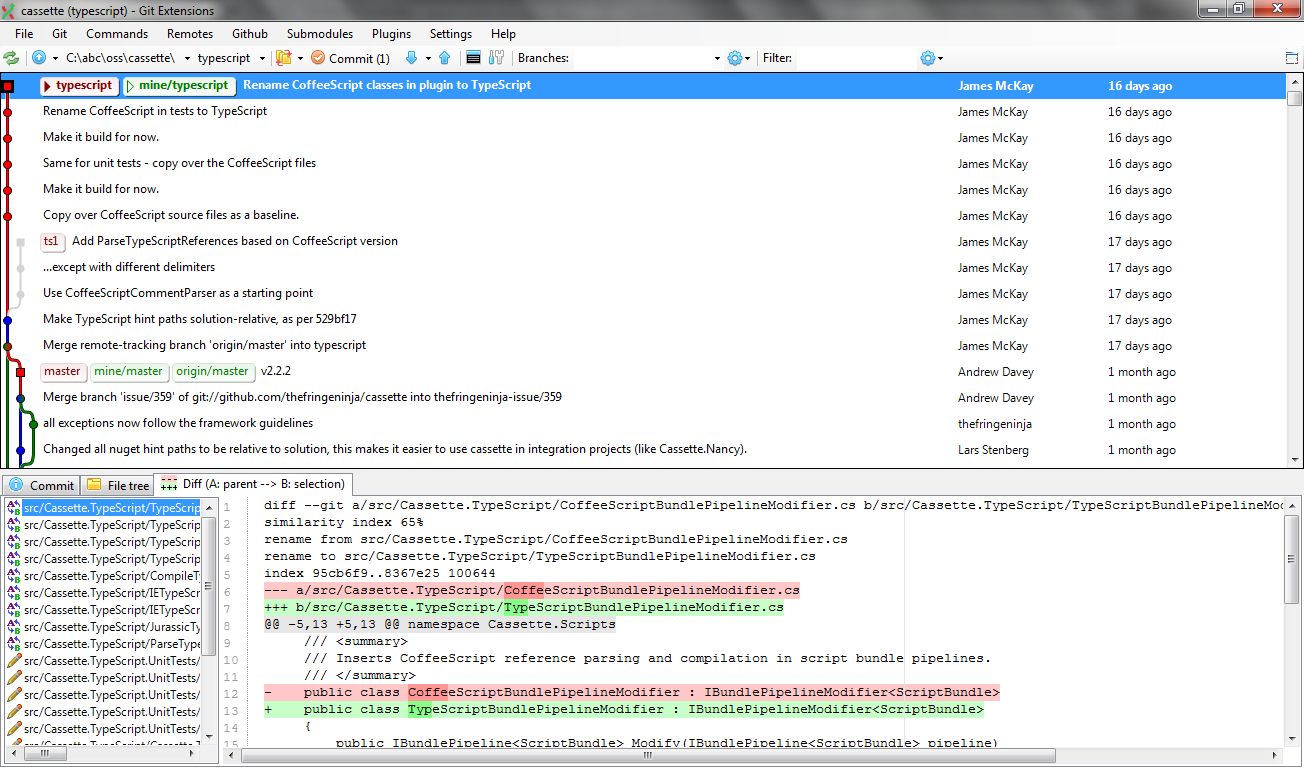Open the File menu
This screenshot has width=1304, height=768.
(24, 34)
